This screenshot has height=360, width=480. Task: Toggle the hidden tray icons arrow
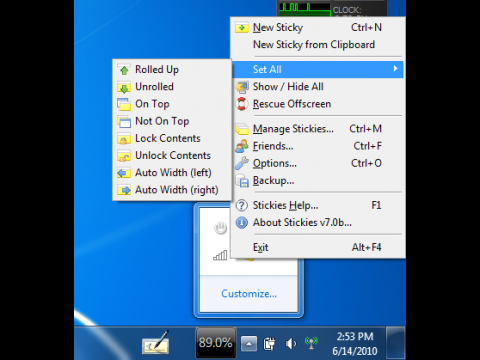click(249, 343)
